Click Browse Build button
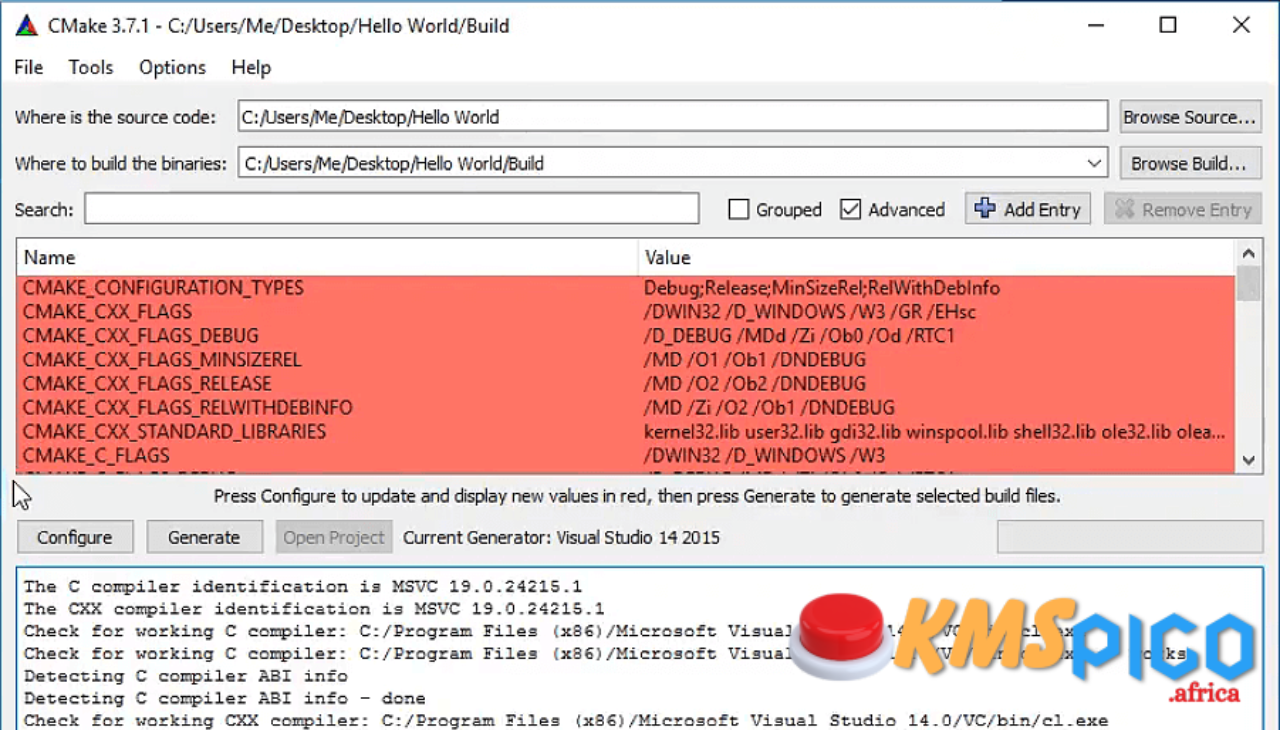Viewport: 1280px width, 730px height. tap(1189, 163)
